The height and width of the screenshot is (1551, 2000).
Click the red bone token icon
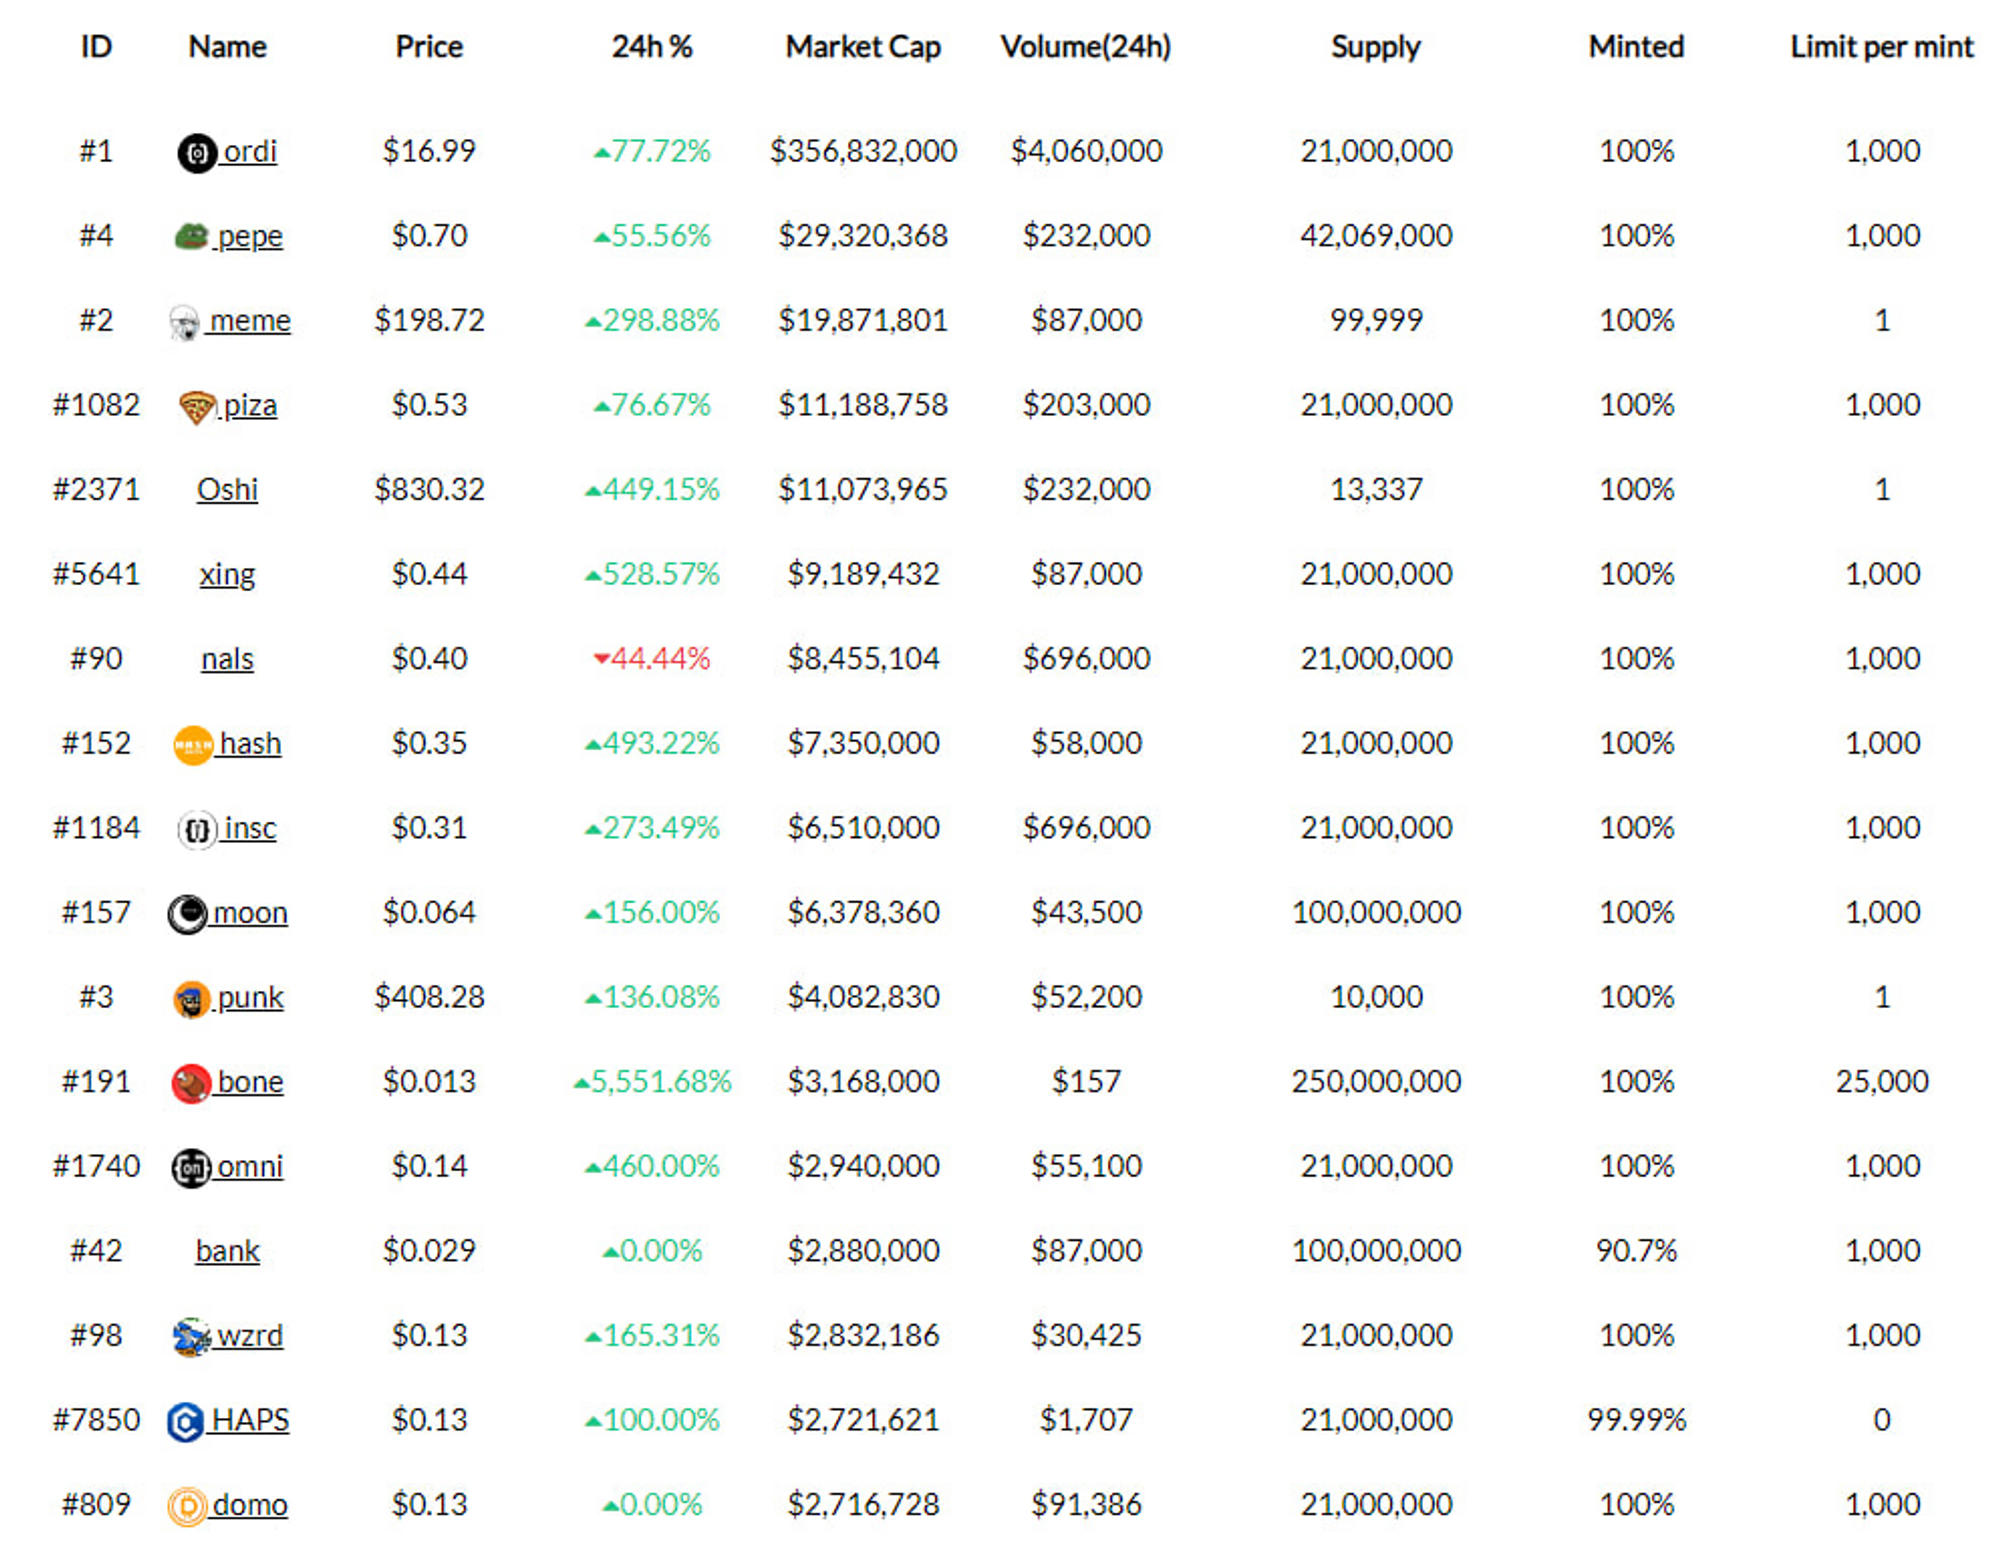(191, 1083)
